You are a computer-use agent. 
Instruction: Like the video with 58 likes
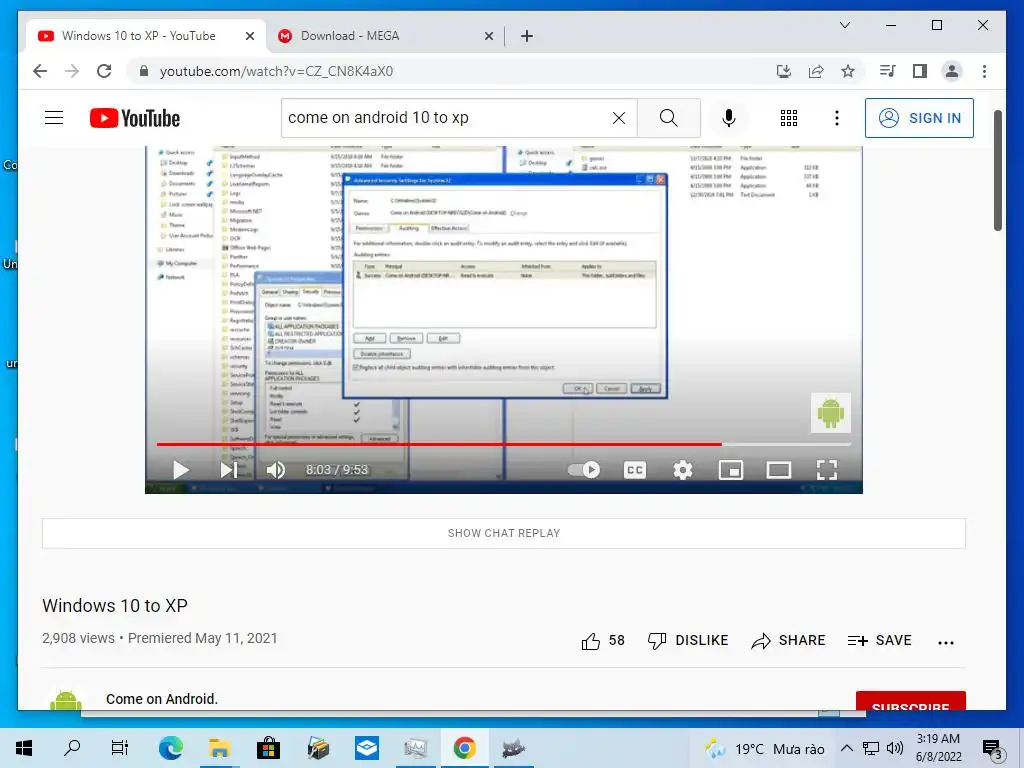[603, 641]
